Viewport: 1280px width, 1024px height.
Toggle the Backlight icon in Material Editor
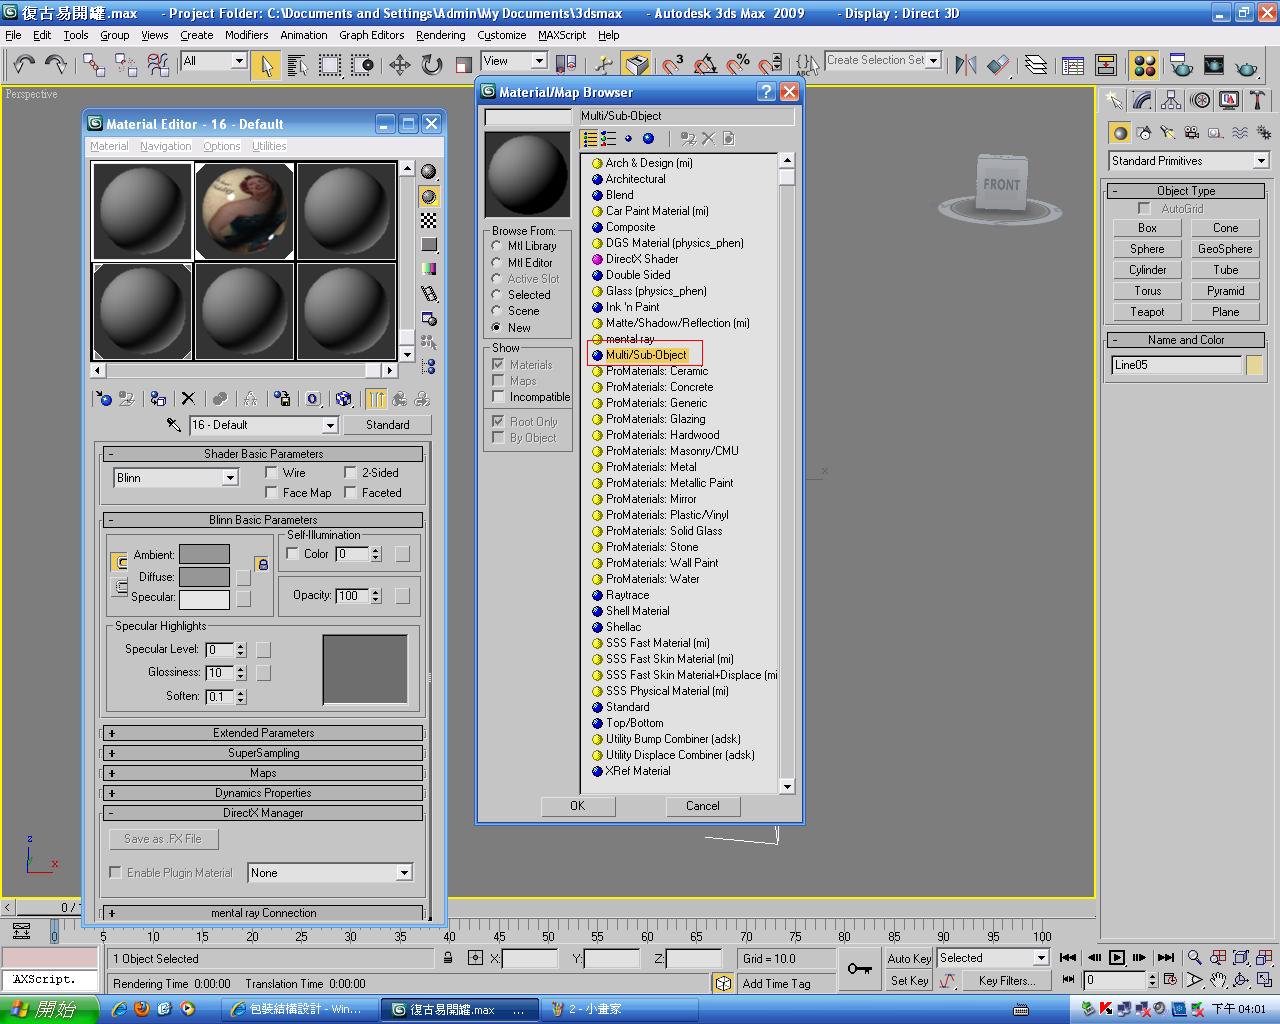click(x=429, y=196)
